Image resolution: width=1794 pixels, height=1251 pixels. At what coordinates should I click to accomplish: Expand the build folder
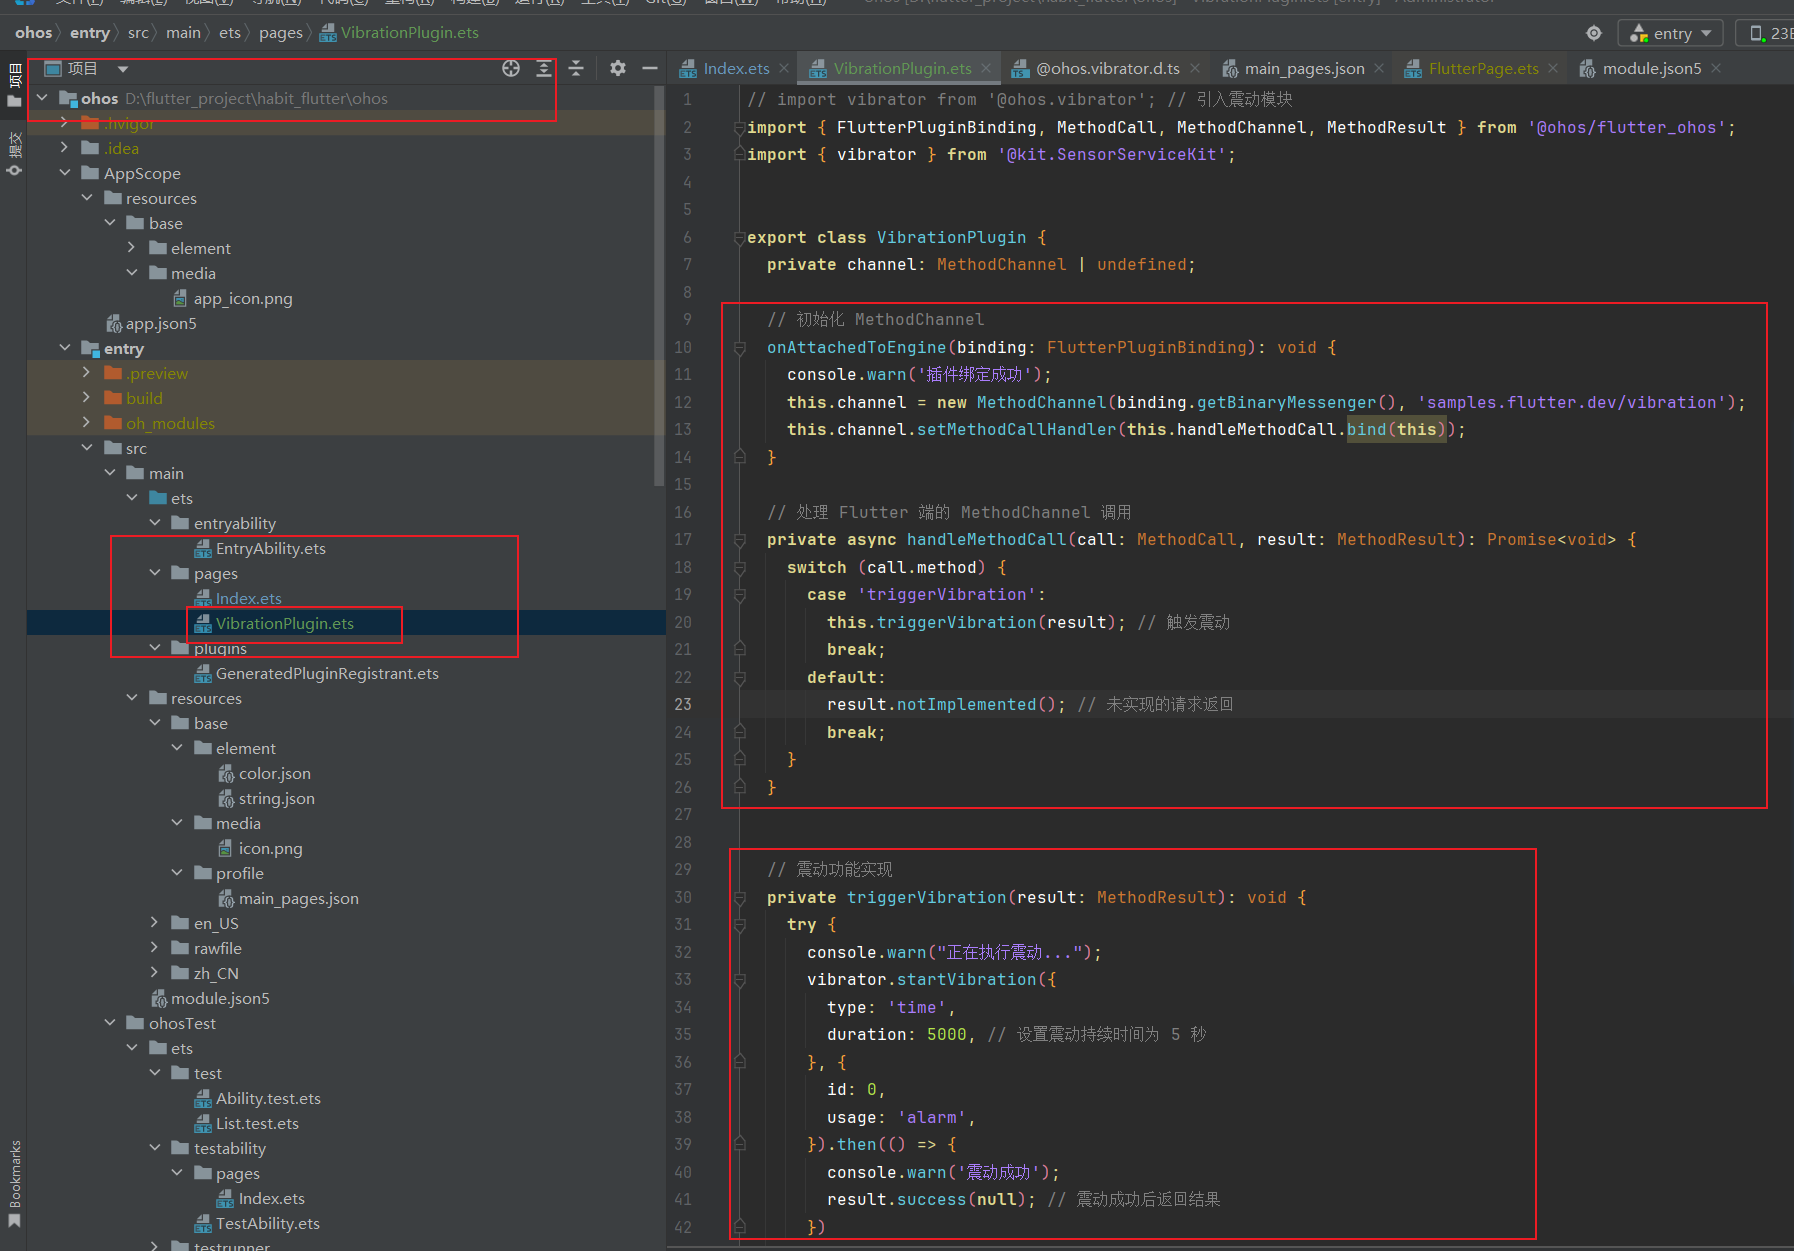[x=87, y=398]
